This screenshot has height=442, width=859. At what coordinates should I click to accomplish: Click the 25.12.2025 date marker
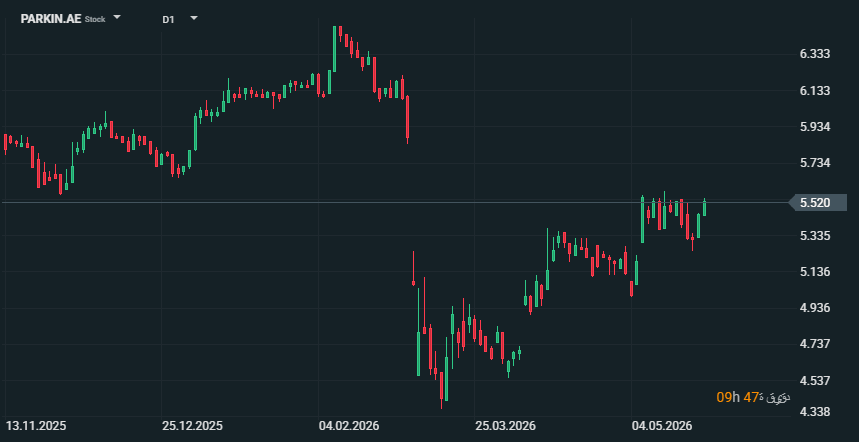(x=192, y=426)
